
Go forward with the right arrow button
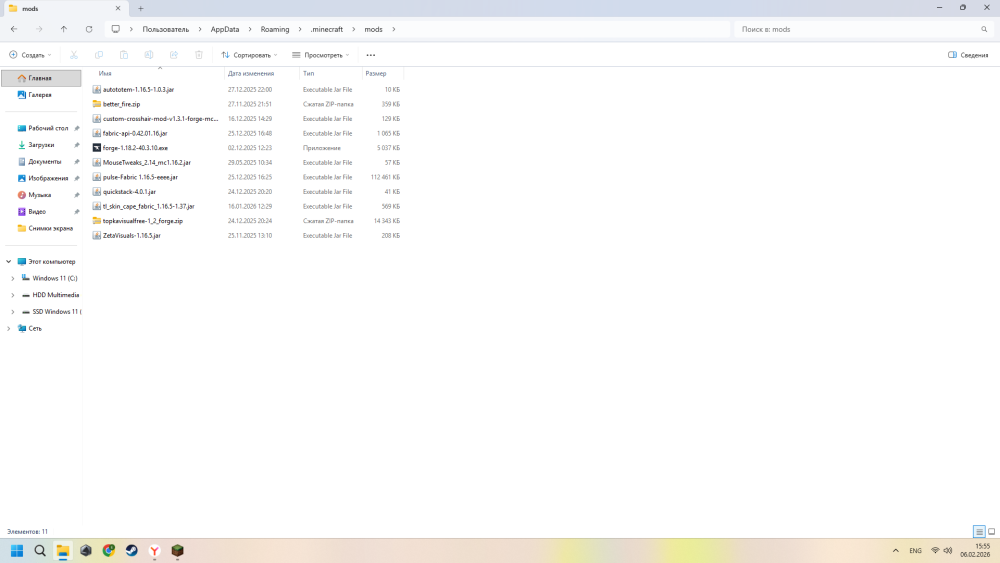coord(39,29)
